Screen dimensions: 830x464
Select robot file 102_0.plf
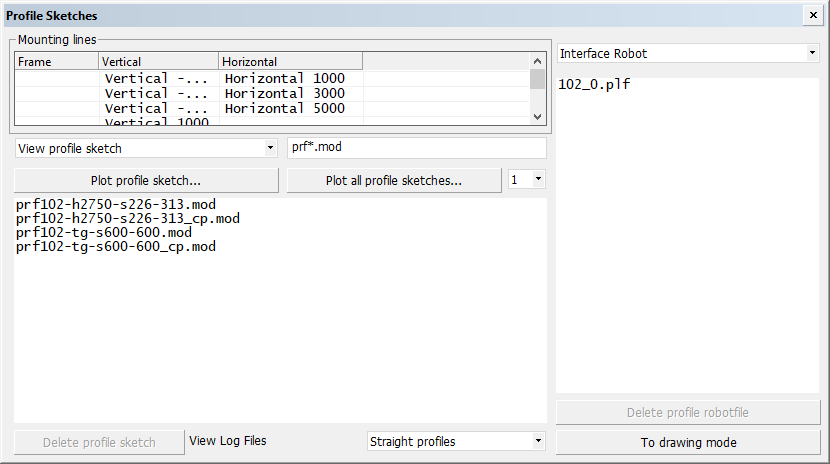click(595, 85)
